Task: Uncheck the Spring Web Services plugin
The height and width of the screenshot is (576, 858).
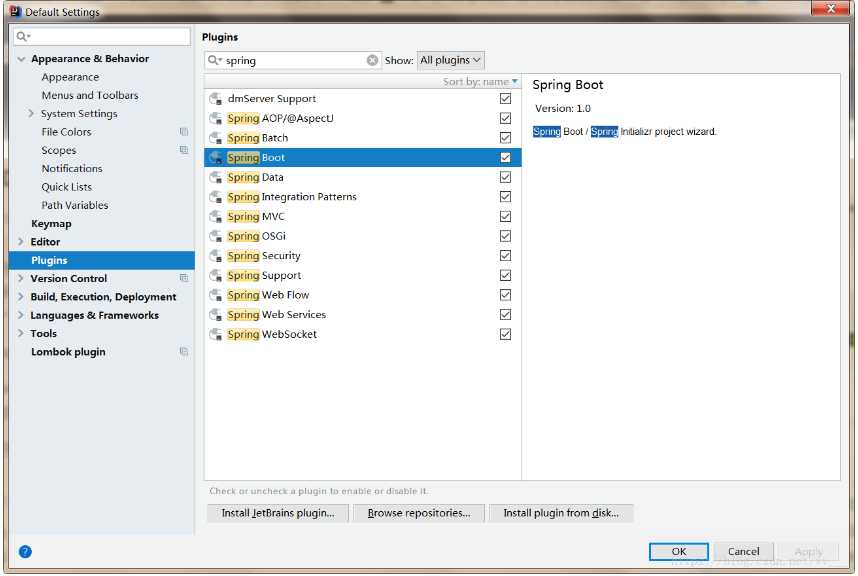Action: pyautogui.click(x=506, y=315)
